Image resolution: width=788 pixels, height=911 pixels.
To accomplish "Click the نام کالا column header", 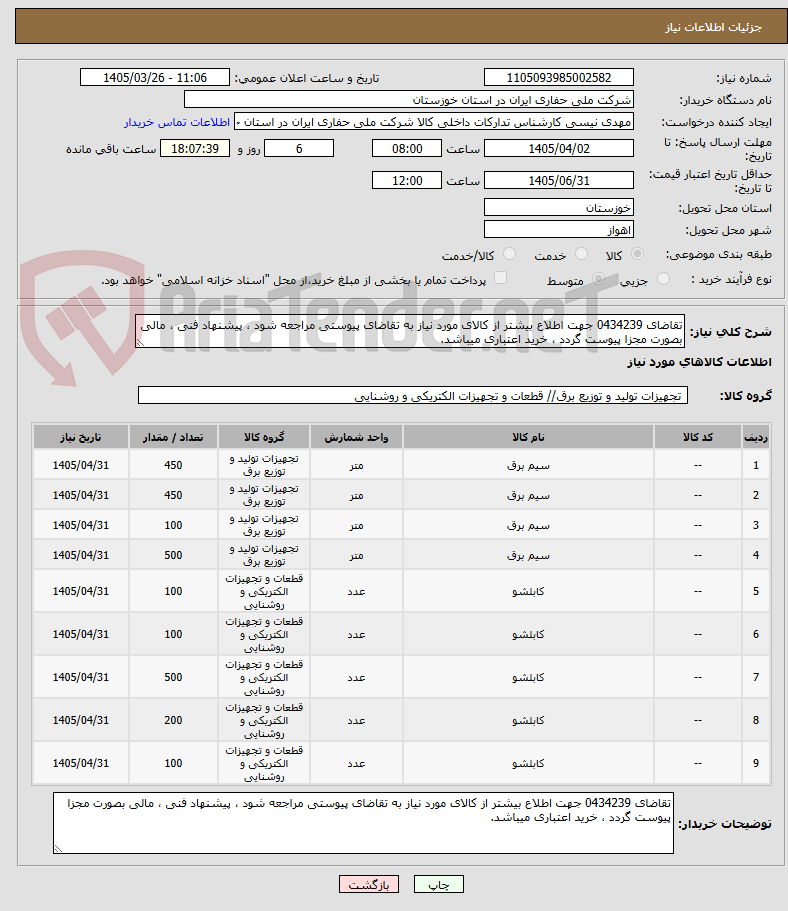I will point(528,437).
